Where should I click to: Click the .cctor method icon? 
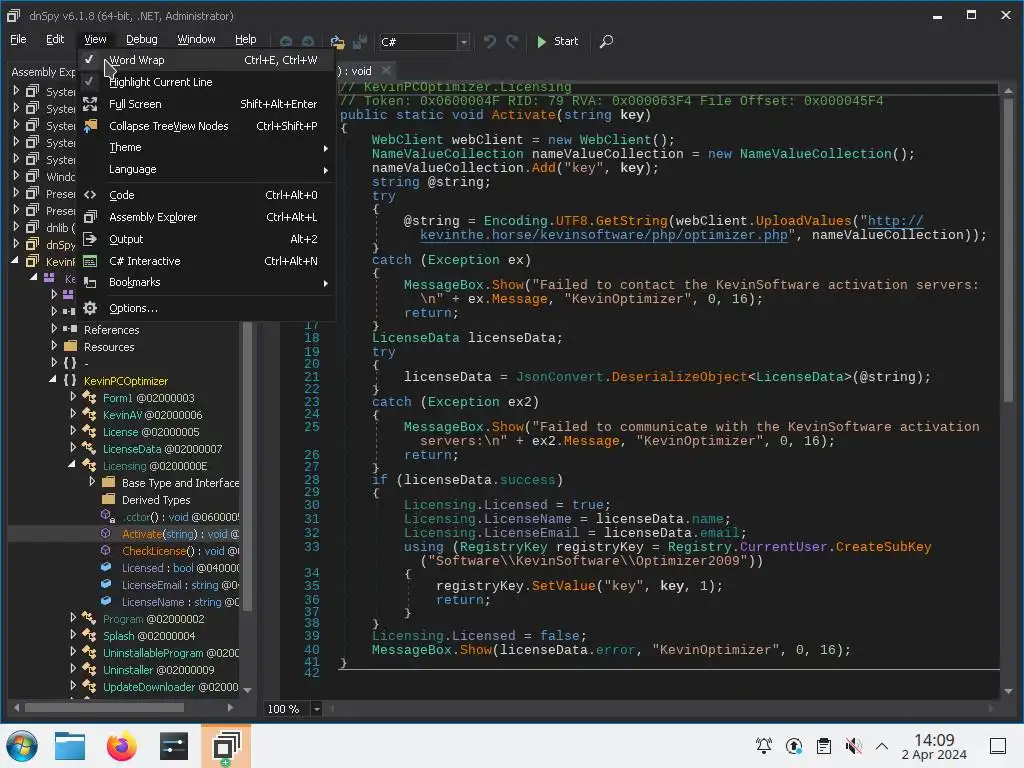[x=108, y=517]
